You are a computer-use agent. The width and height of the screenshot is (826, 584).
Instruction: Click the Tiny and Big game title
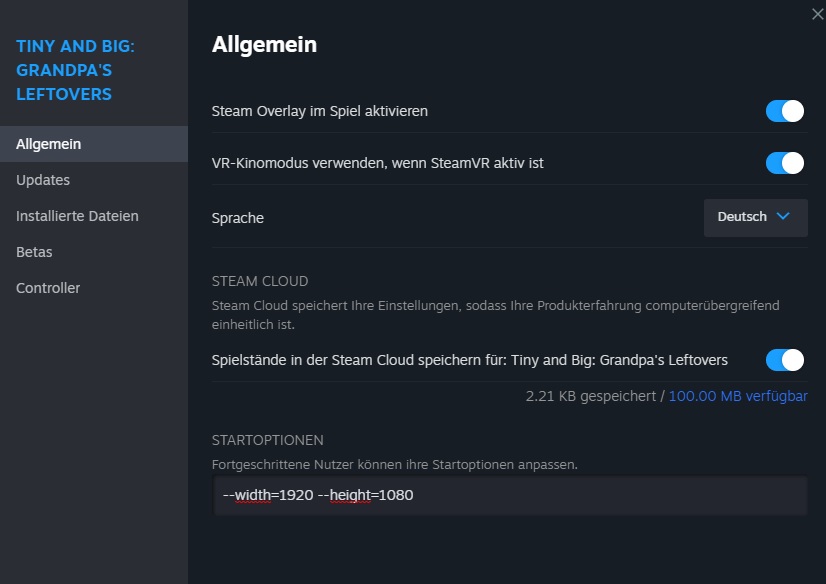(x=75, y=70)
